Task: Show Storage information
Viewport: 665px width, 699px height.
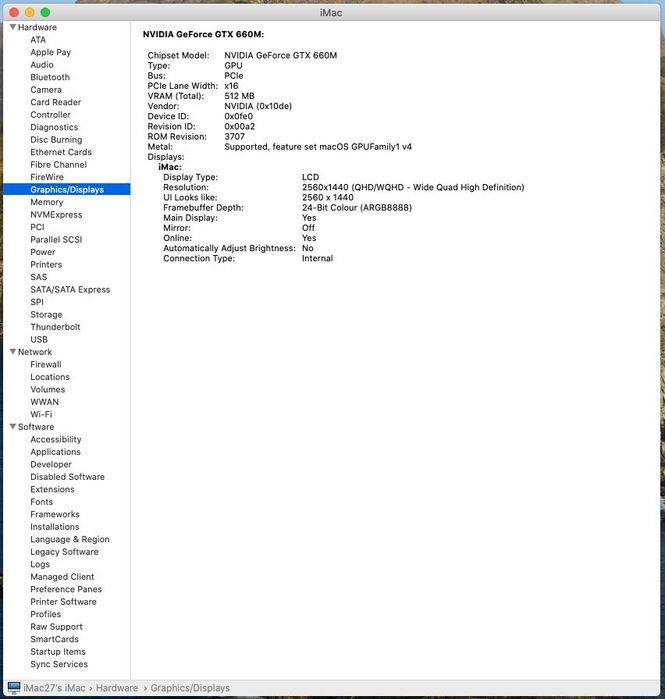Action: click(46, 314)
